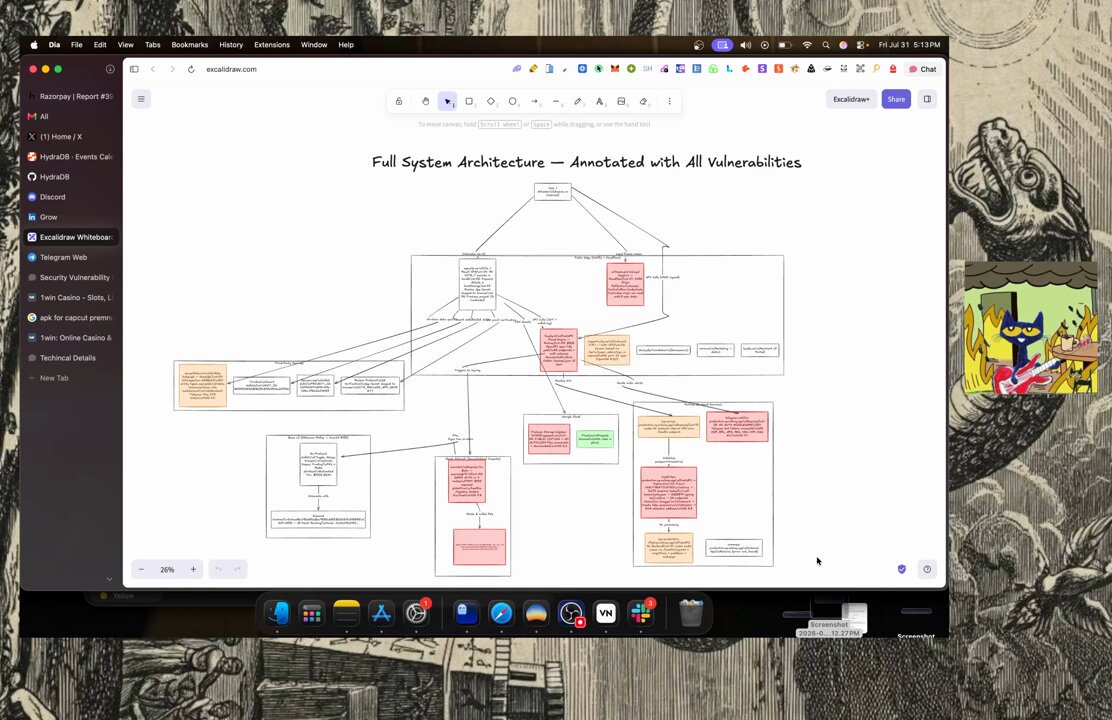Choose the Insert image tool
The image size is (1112, 720).
pos(621,101)
